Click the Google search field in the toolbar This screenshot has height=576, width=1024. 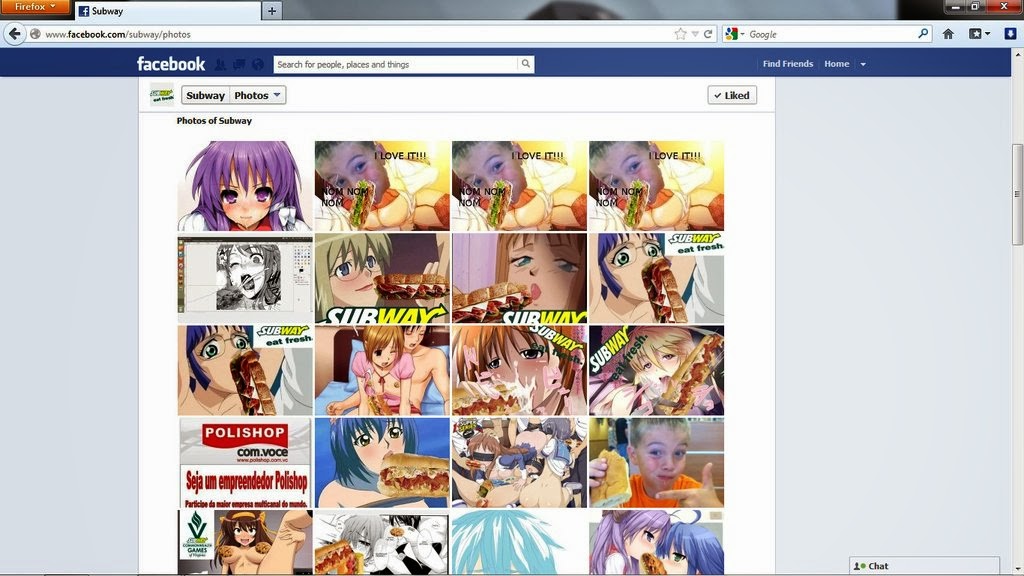(831, 34)
